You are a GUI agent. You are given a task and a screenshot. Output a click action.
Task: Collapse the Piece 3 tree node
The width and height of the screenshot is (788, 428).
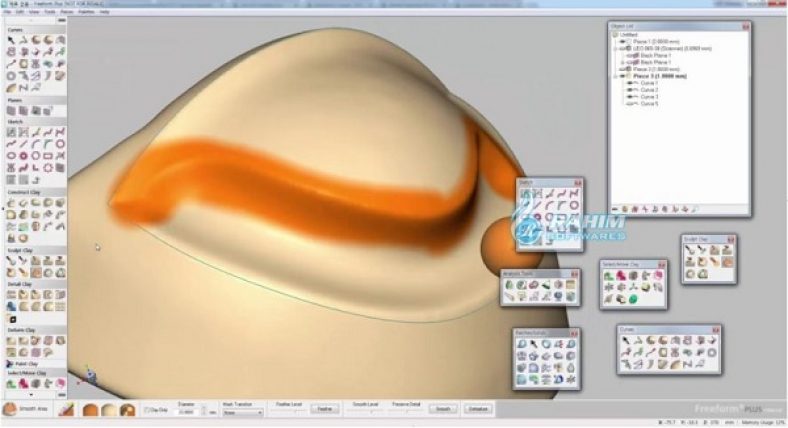616,76
